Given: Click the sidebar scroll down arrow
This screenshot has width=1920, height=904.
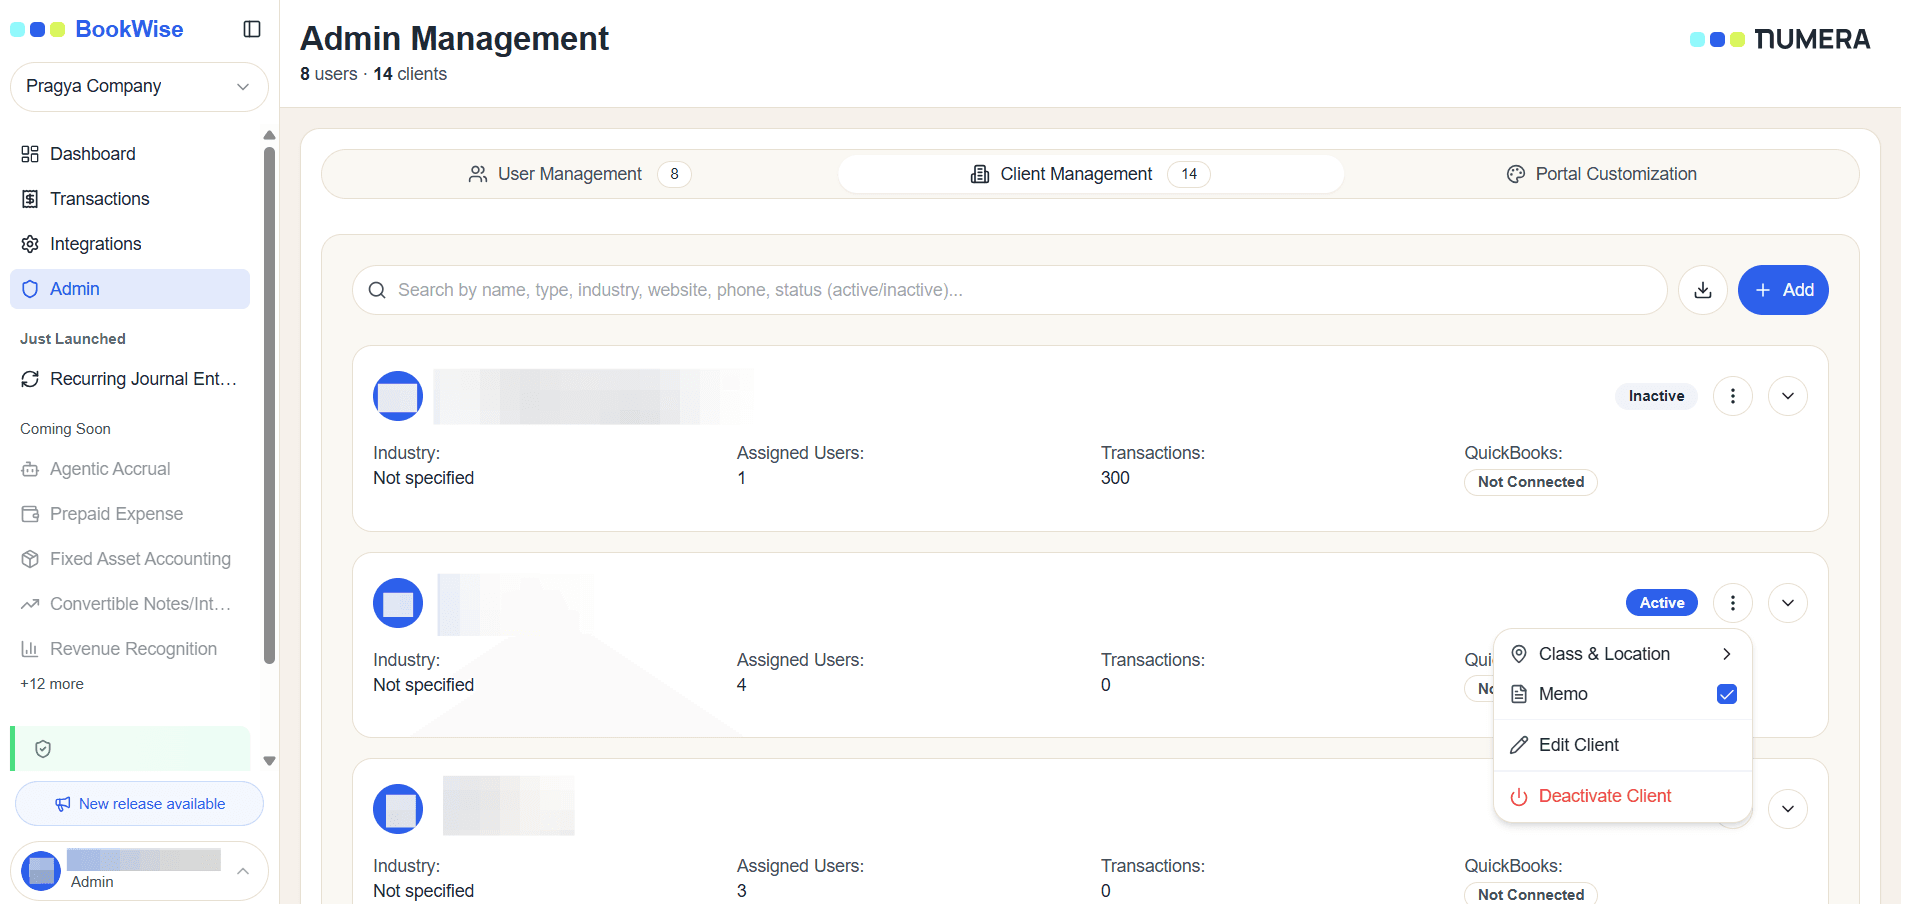Looking at the screenshot, I should click(269, 761).
